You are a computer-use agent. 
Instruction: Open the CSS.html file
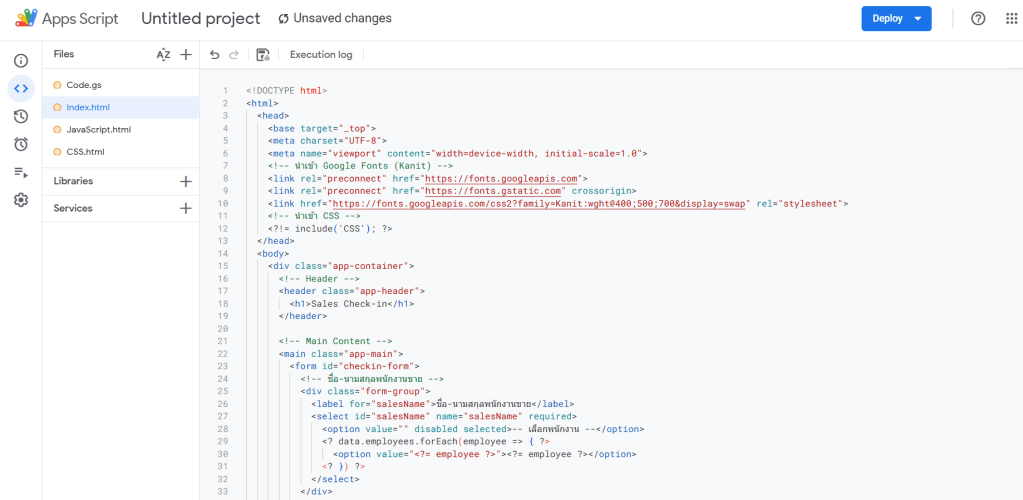click(x=85, y=152)
